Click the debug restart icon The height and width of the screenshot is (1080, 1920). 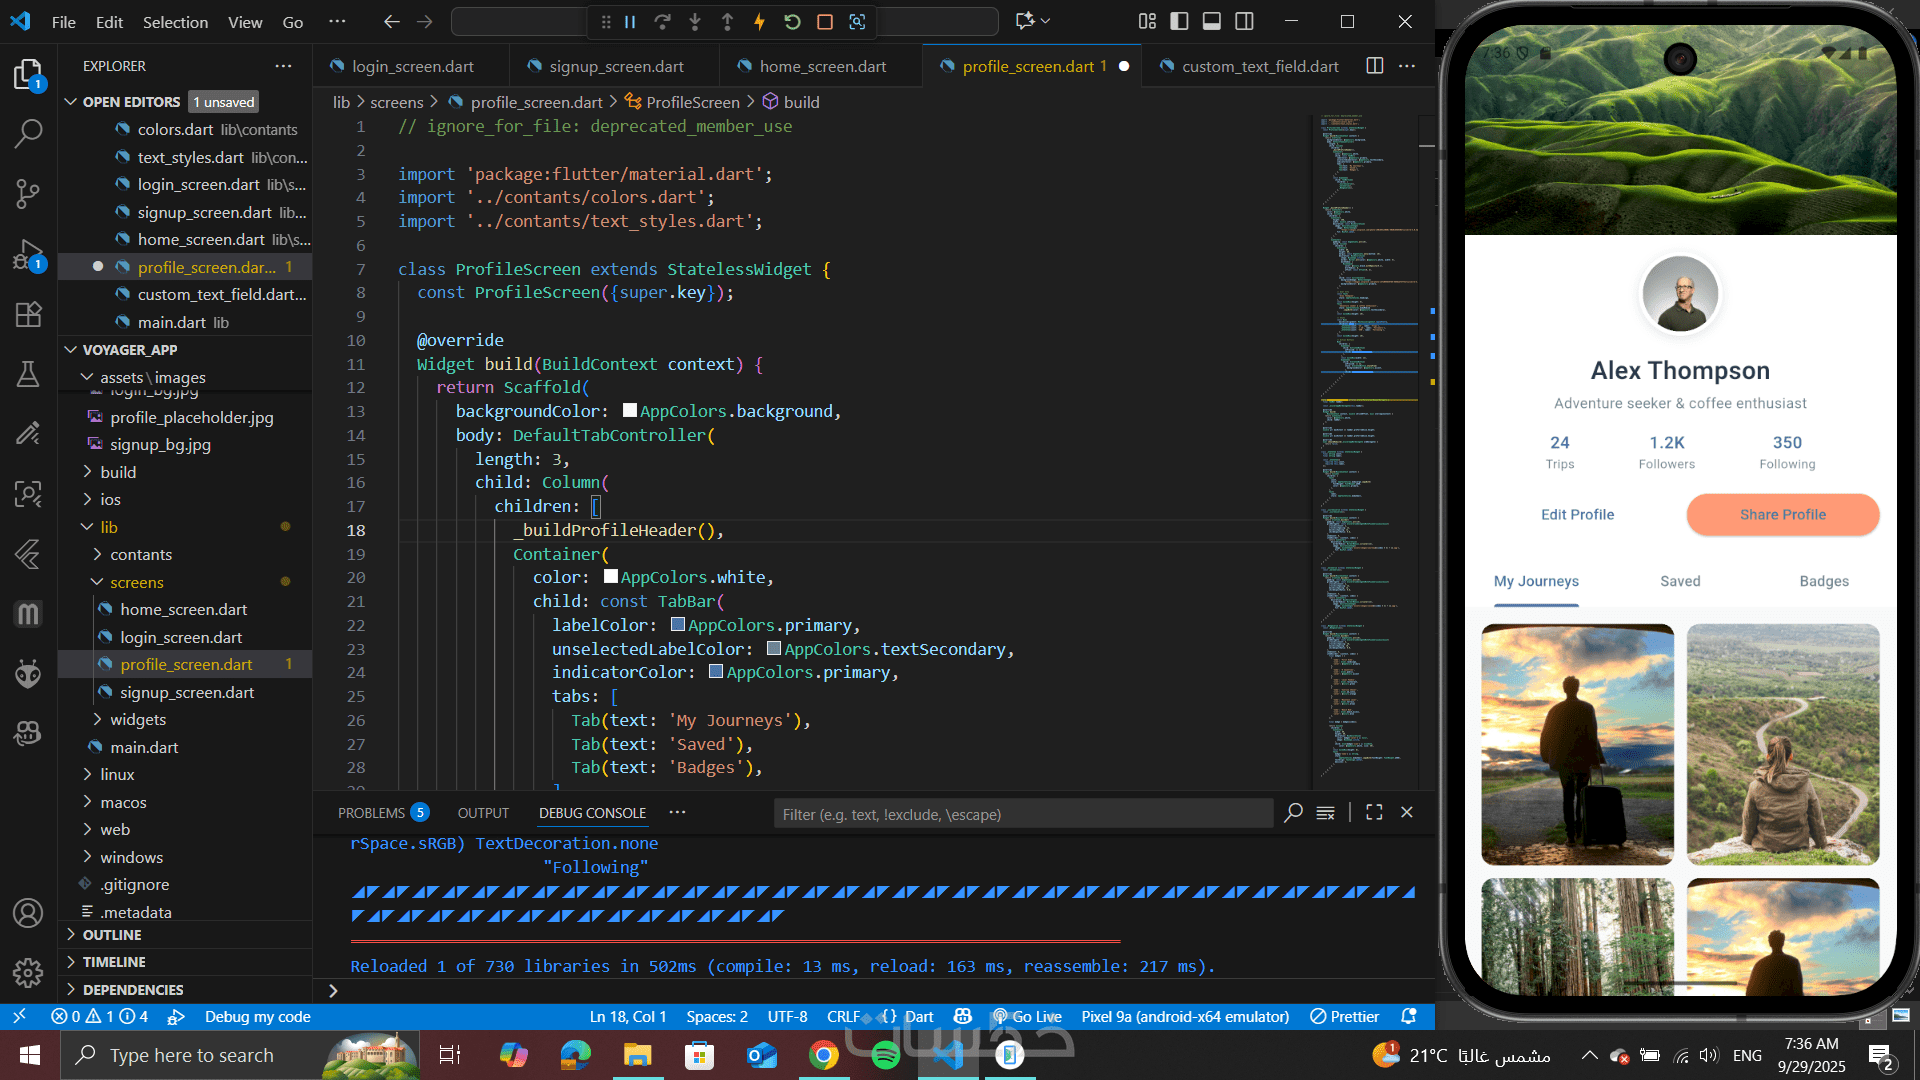click(x=792, y=22)
